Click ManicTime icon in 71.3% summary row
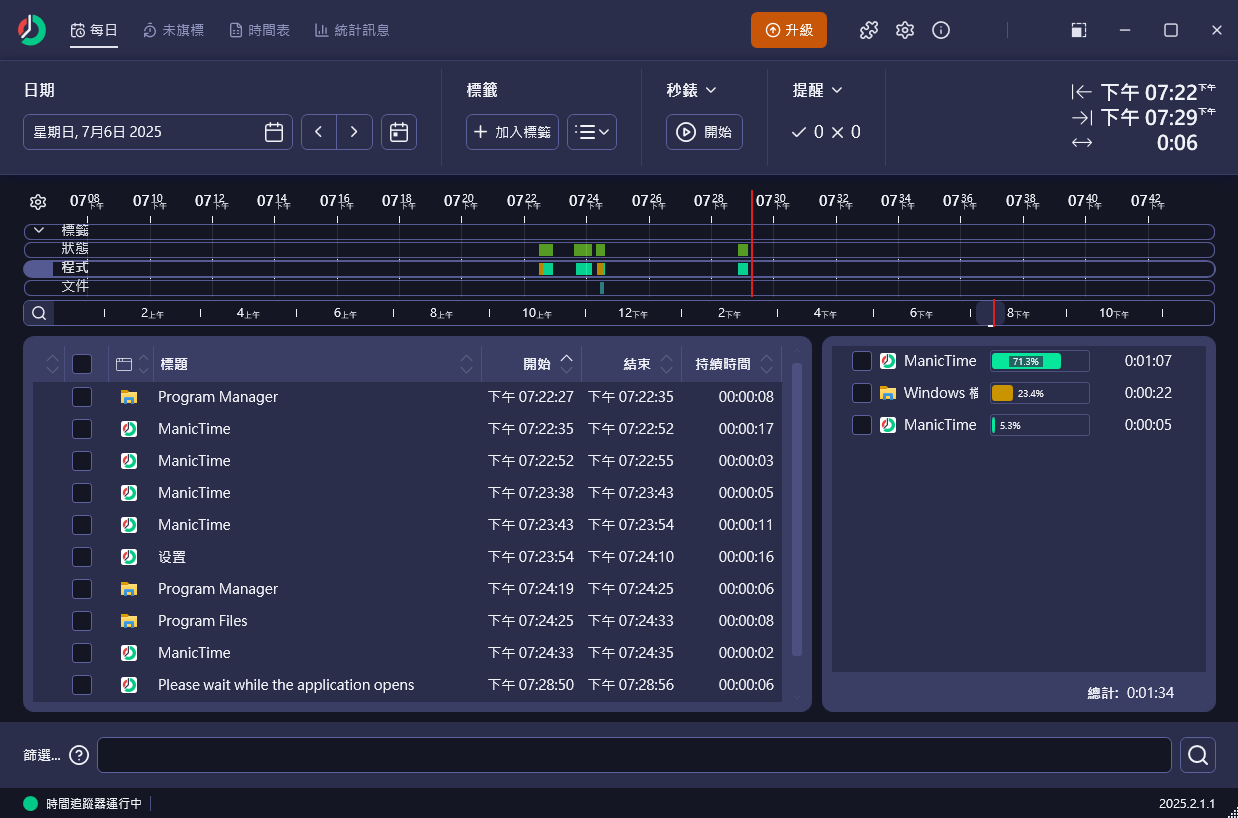This screenshot has width=1238, height=818. [x=888, y=361]
